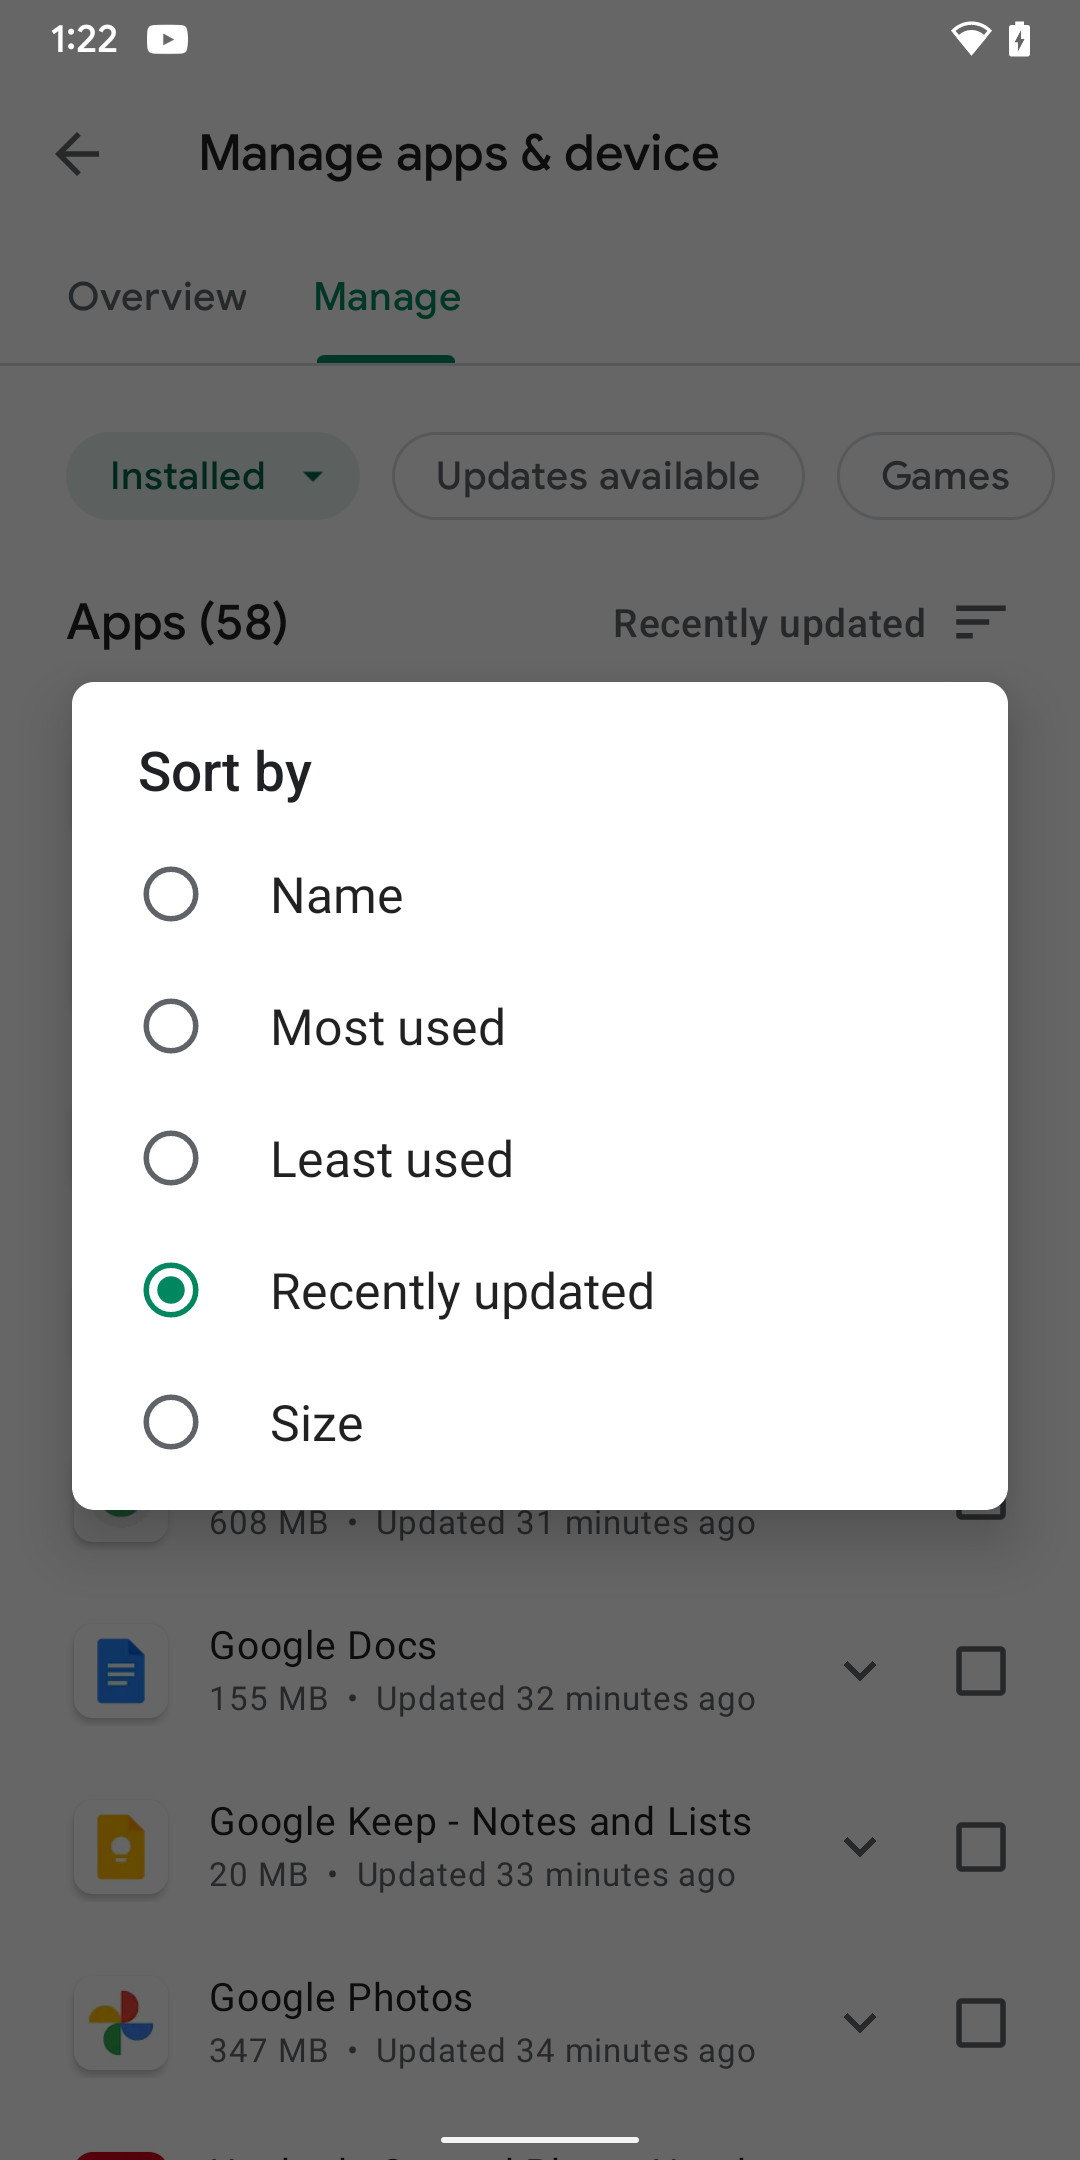Select the Name sort option
This screenshot has width=1080, height=2160.
click(x=171, y=894)
